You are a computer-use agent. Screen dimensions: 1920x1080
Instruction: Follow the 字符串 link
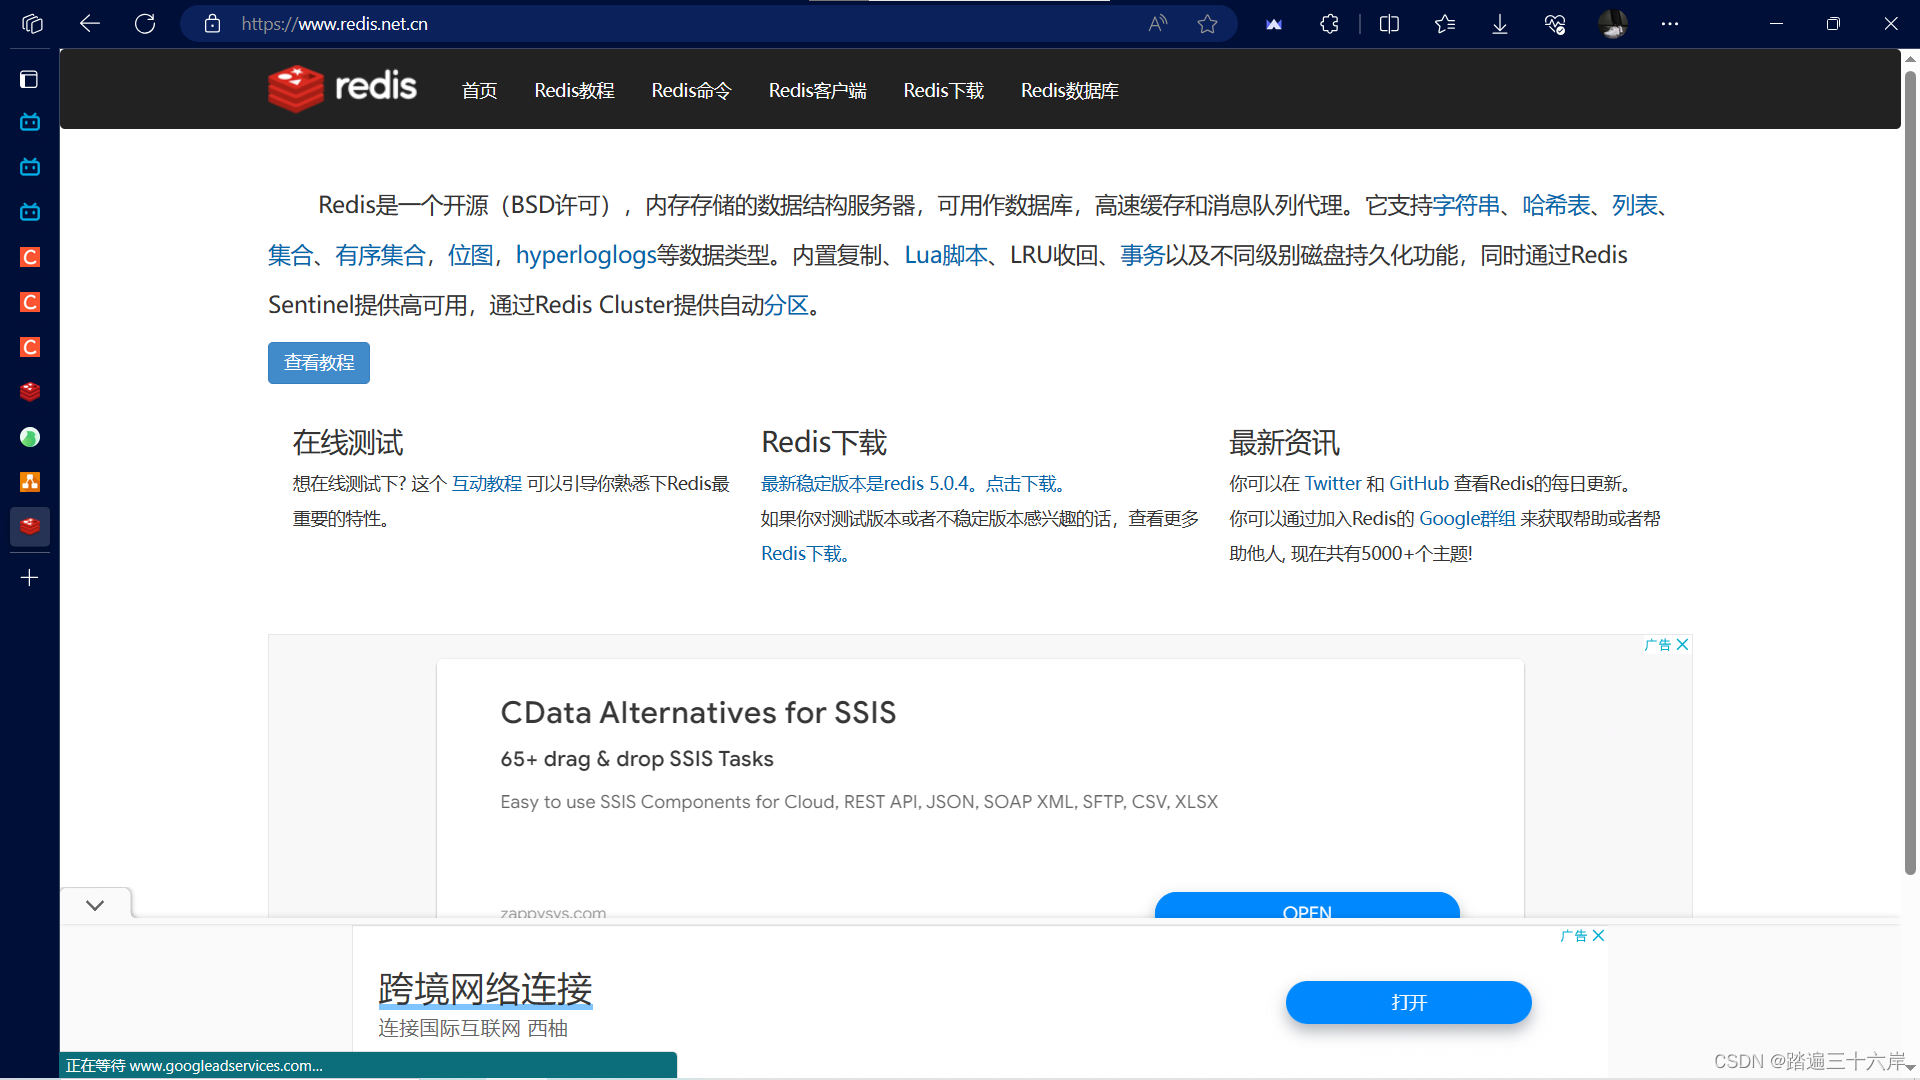pos(1466,206)
